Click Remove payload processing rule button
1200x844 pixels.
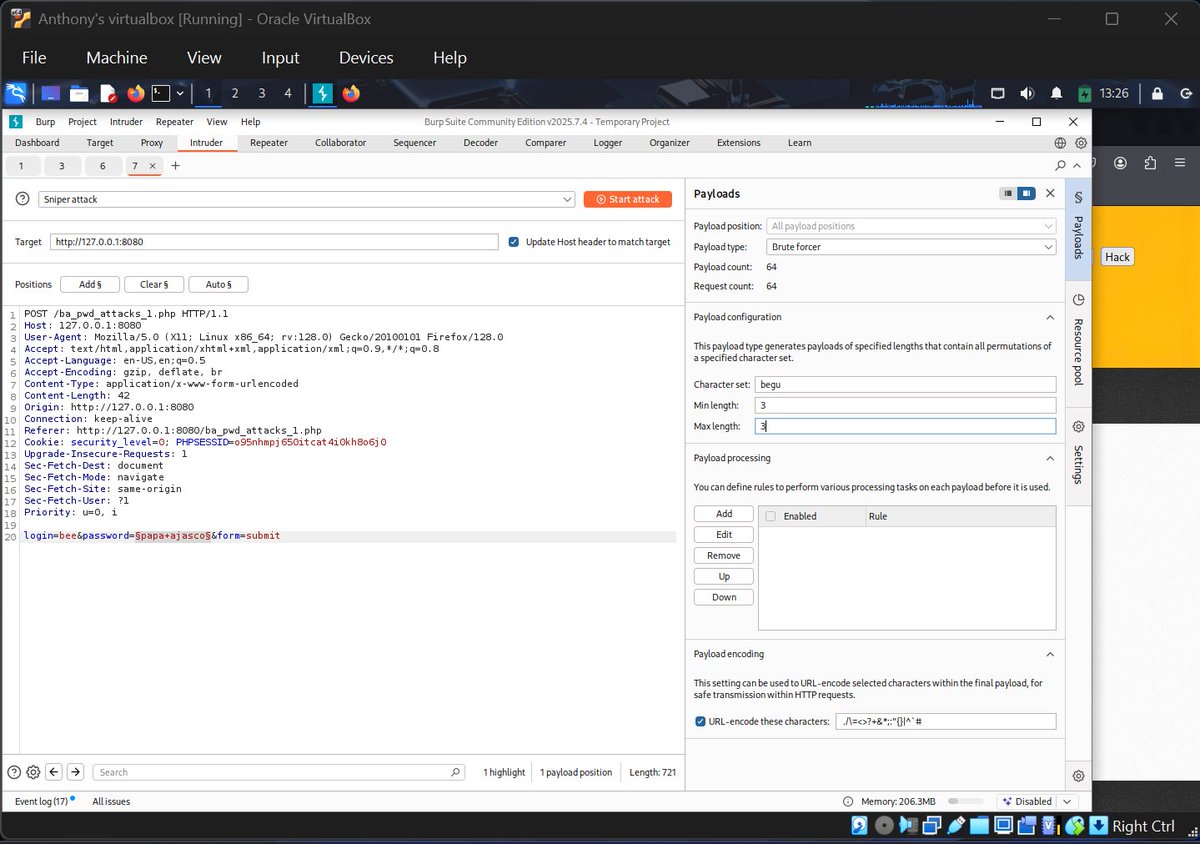point(724,556)
